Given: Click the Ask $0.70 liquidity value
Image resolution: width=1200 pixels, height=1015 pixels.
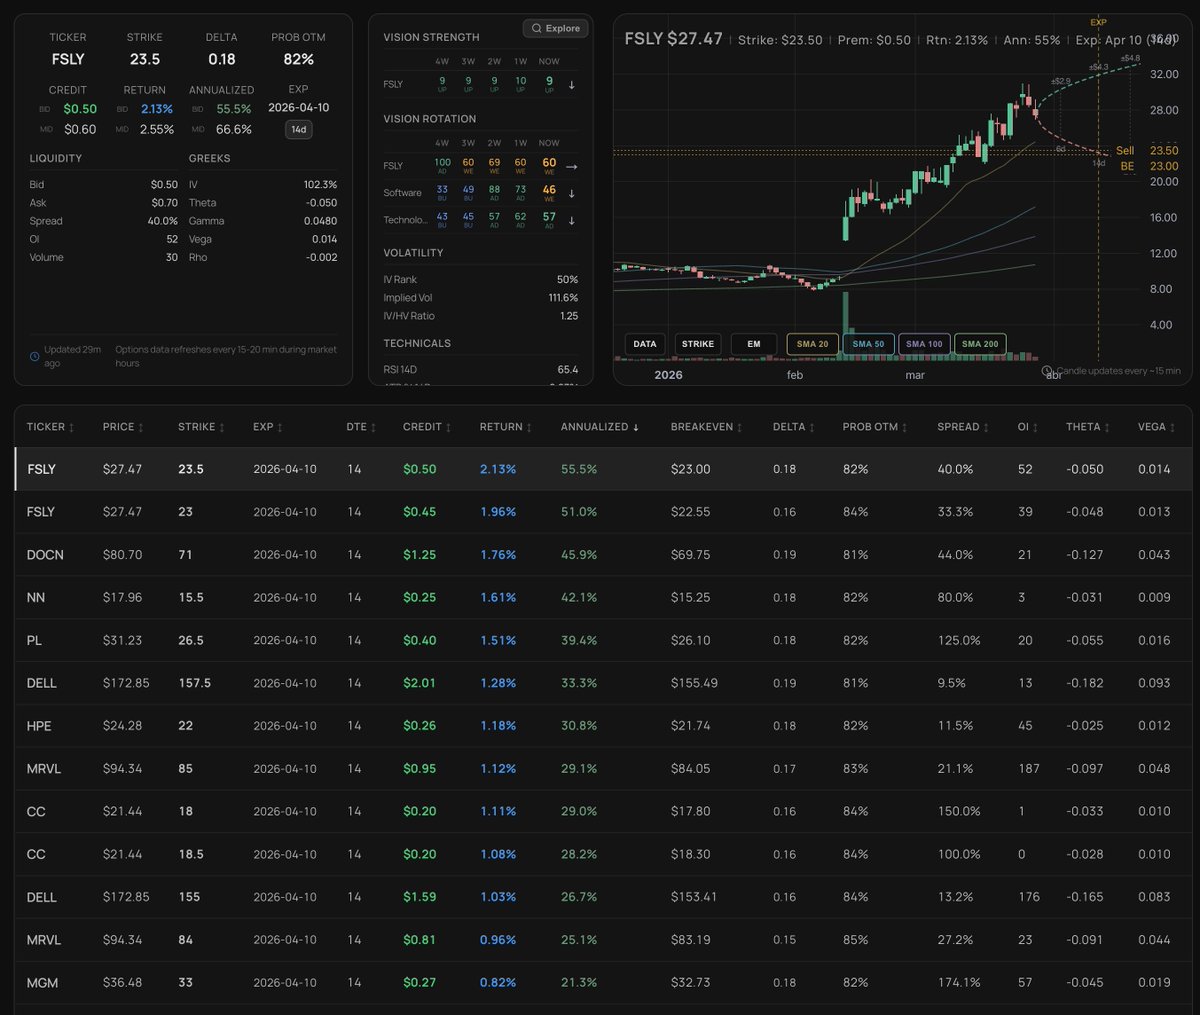Looking at the screenshot, I should [164, 203].
